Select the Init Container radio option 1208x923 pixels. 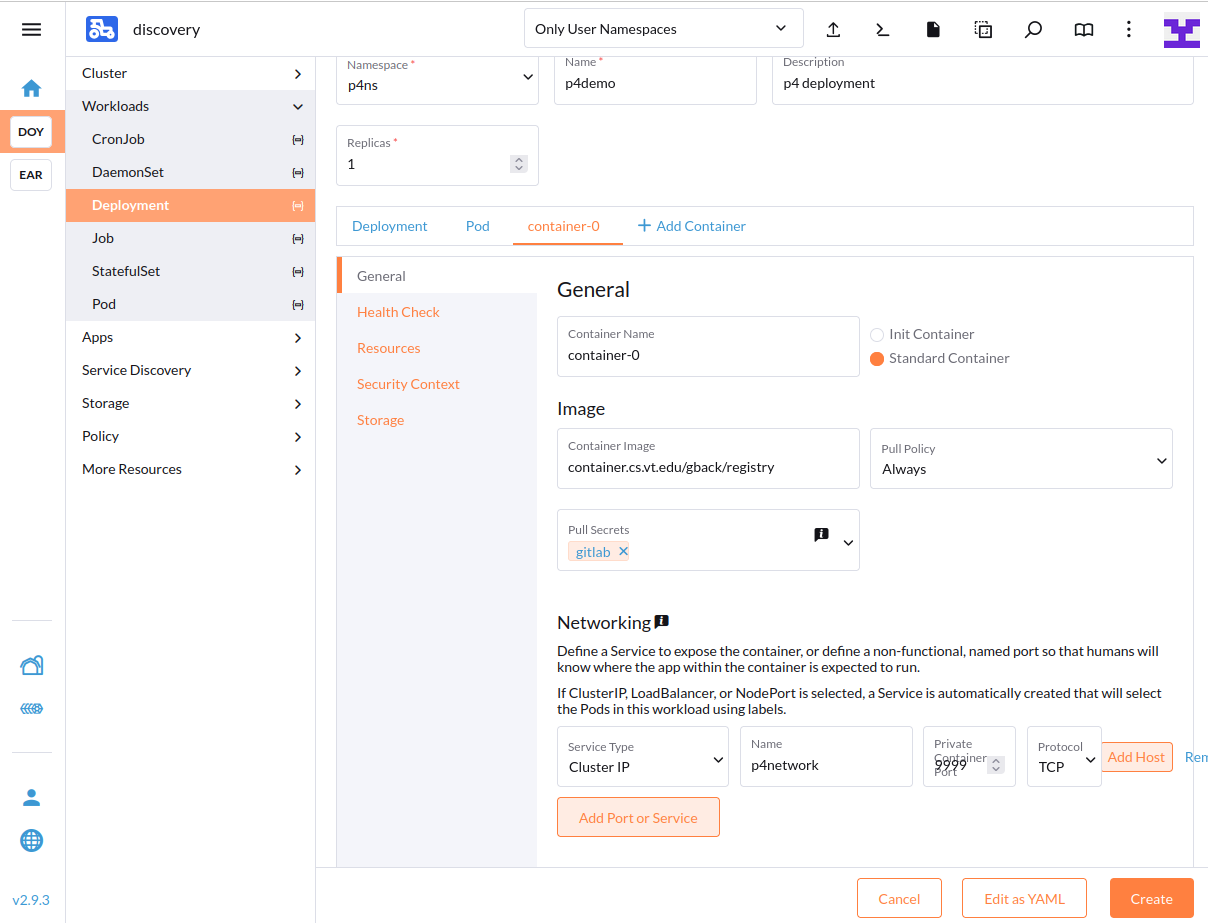(x=877, y=335)
